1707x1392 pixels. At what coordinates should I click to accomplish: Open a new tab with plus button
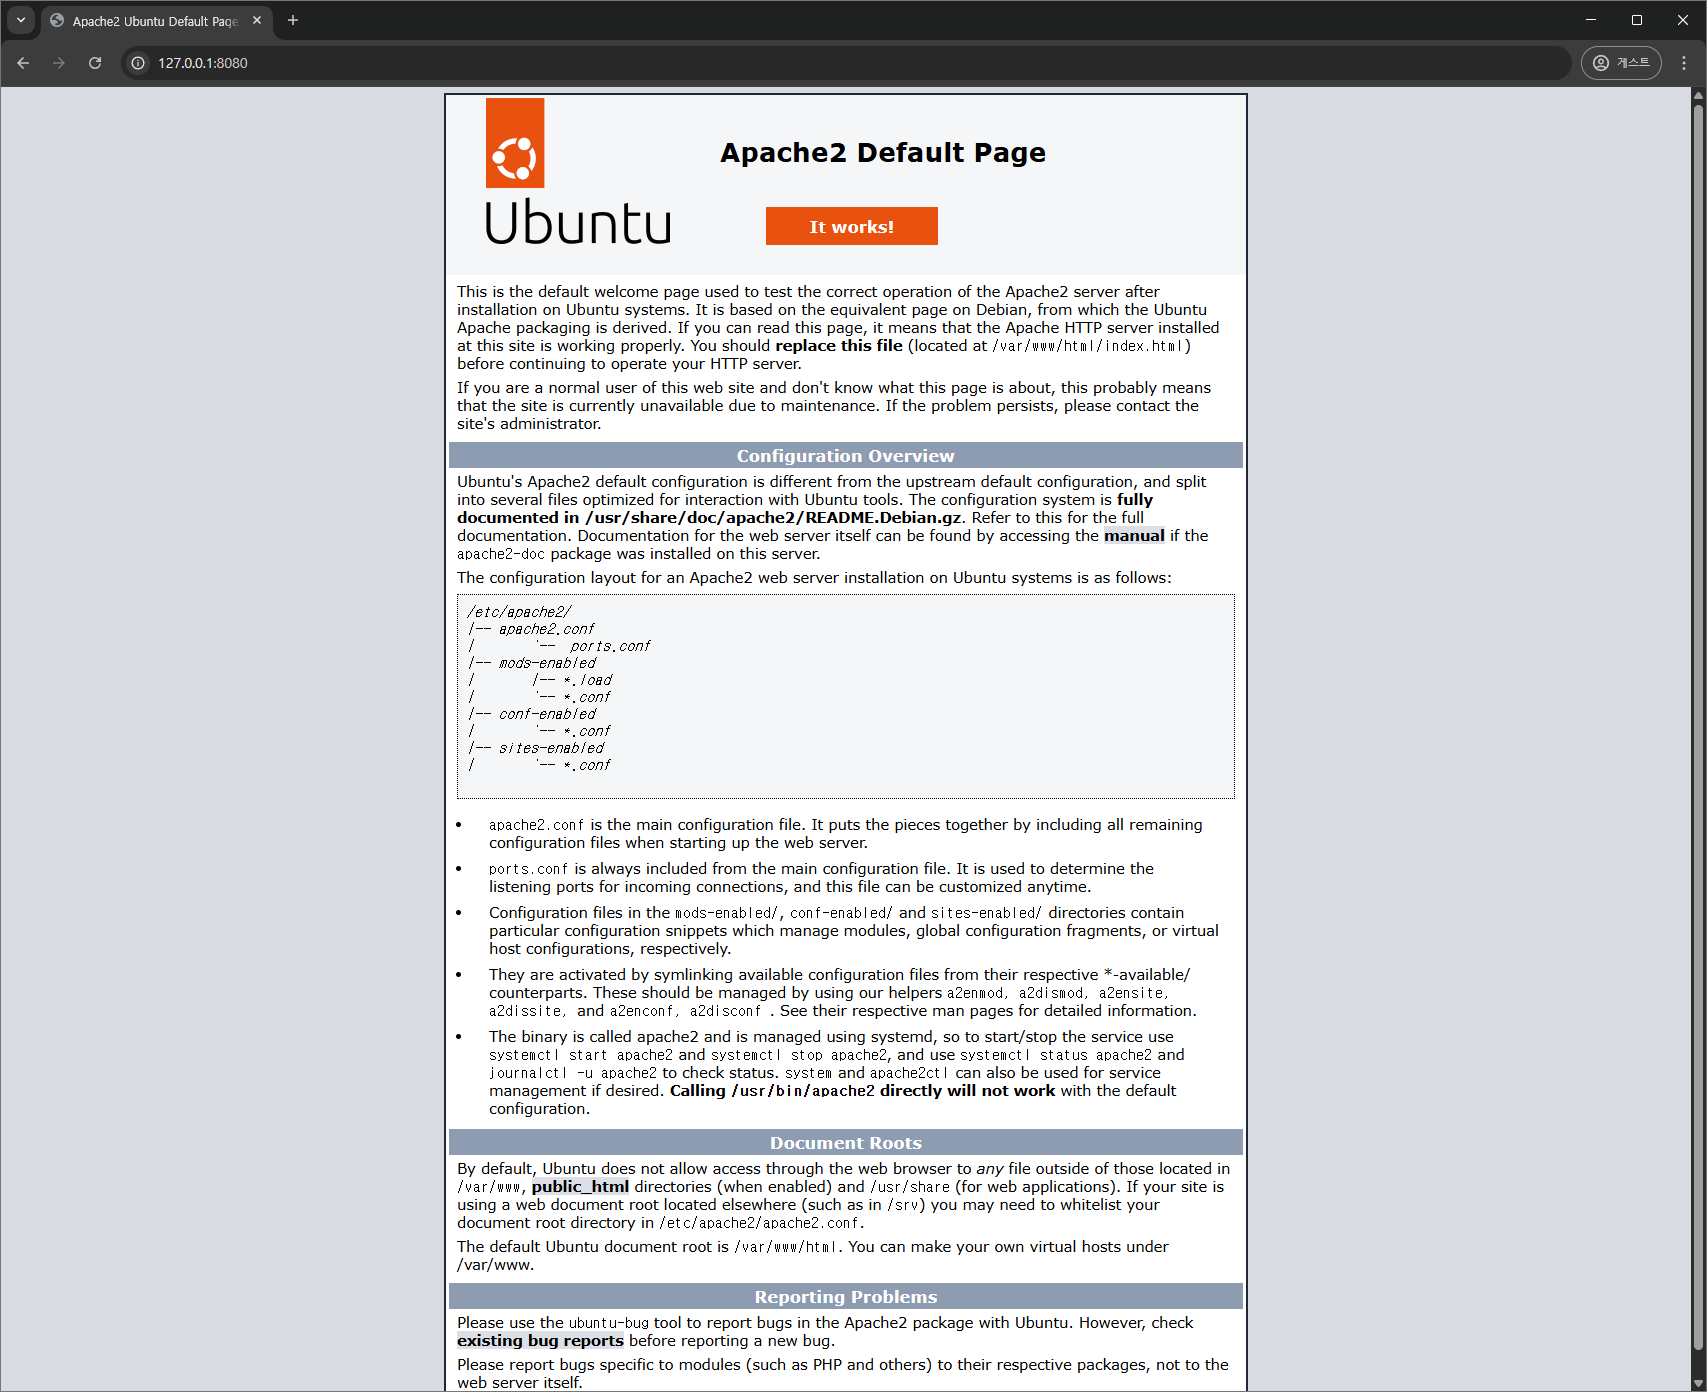pyautogui.click(x=293, y=20)
